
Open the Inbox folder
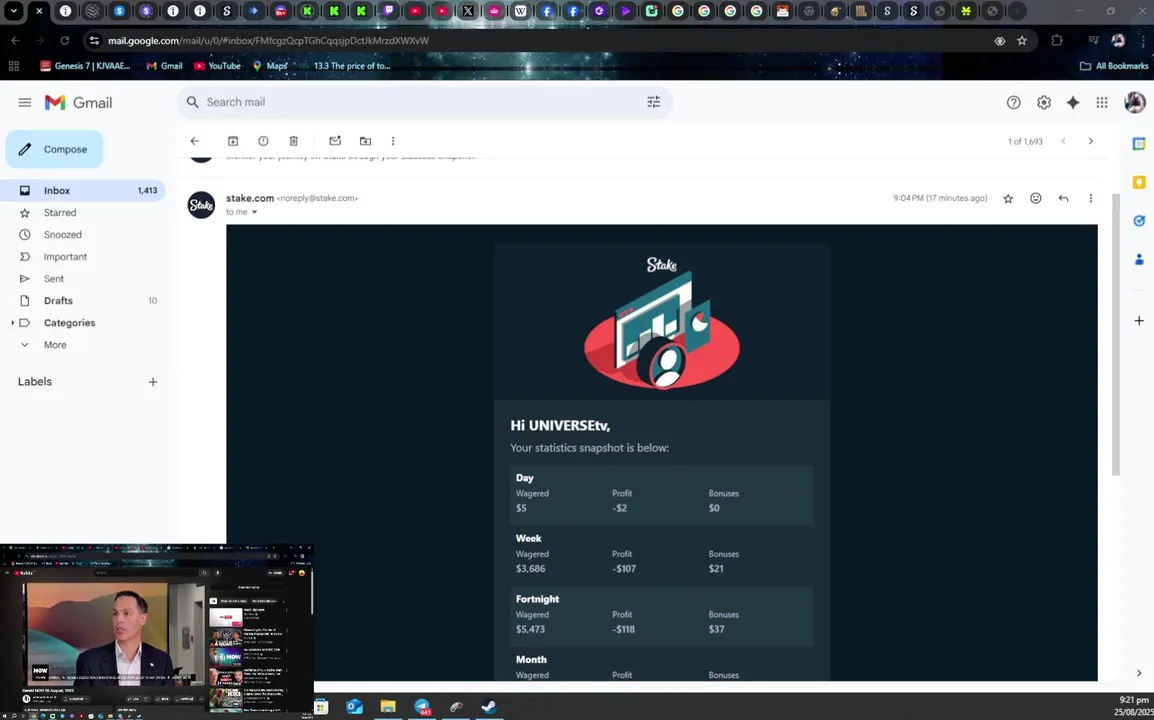[82, 191]
